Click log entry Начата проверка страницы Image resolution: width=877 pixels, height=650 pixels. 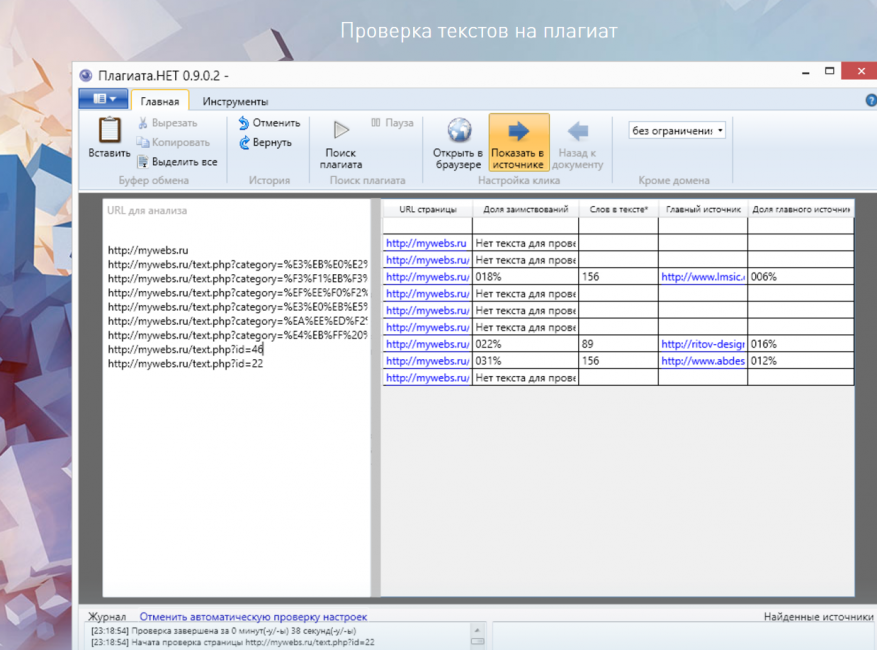233,643
